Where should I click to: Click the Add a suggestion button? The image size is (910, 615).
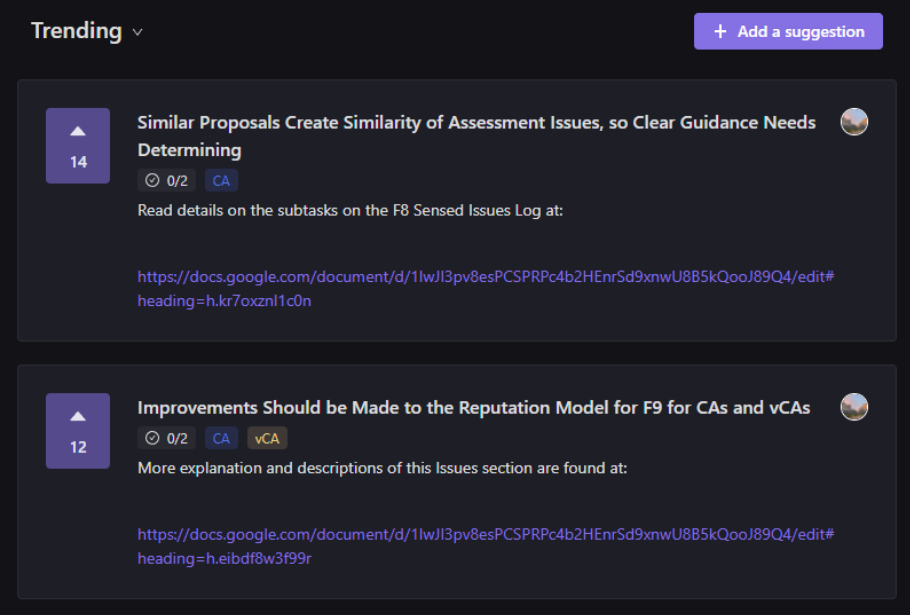pos(788,31)
